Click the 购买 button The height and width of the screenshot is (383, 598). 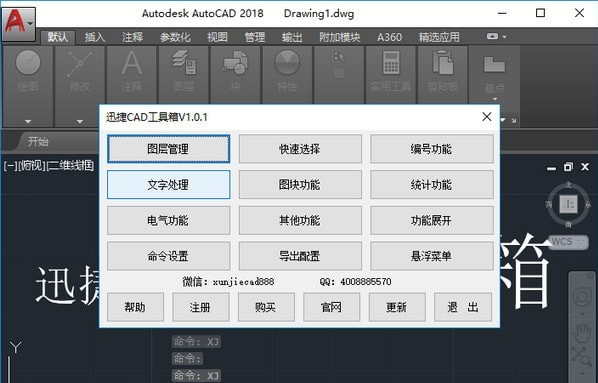[266, 307]
